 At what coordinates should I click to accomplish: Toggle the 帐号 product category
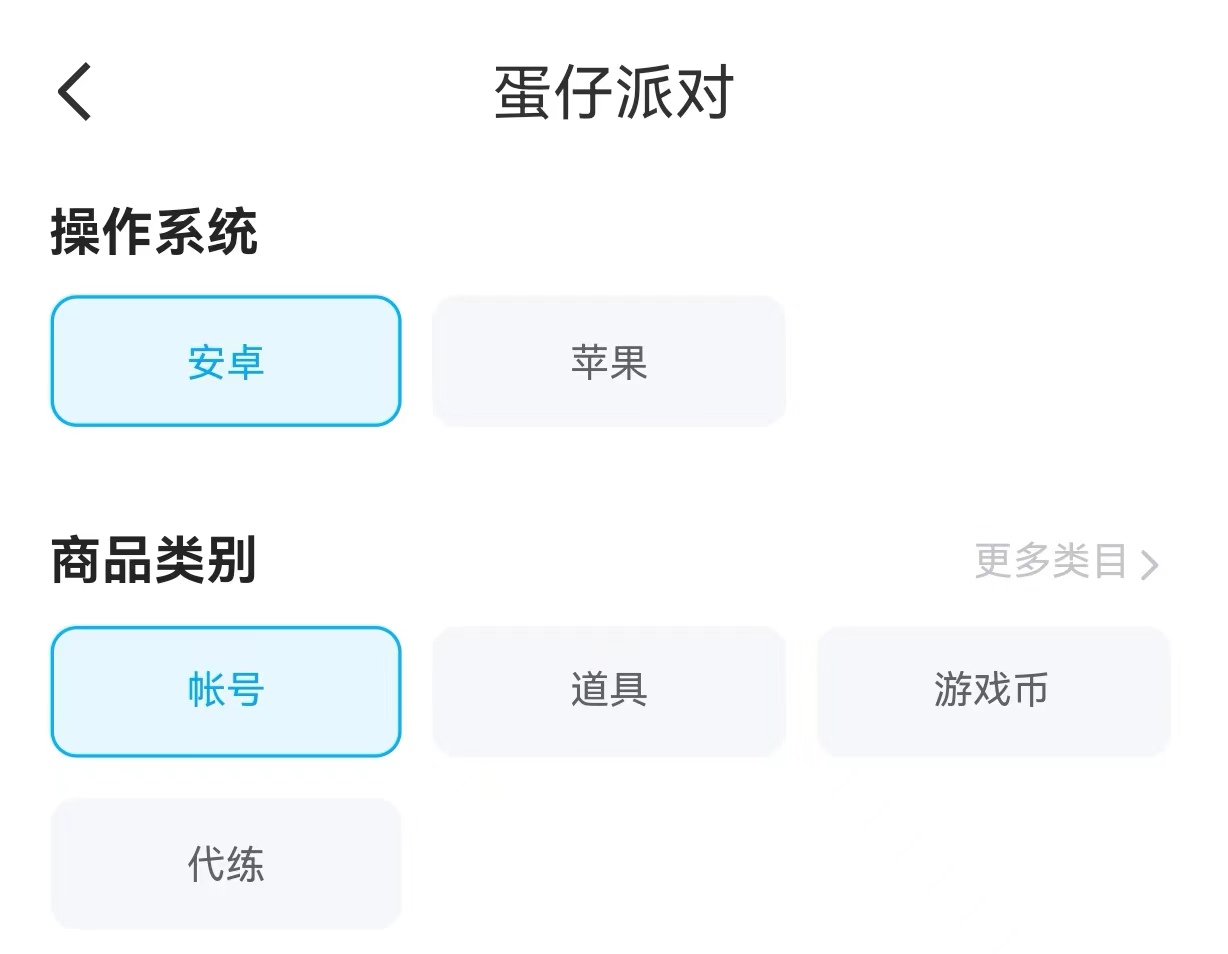click(226, 691)
